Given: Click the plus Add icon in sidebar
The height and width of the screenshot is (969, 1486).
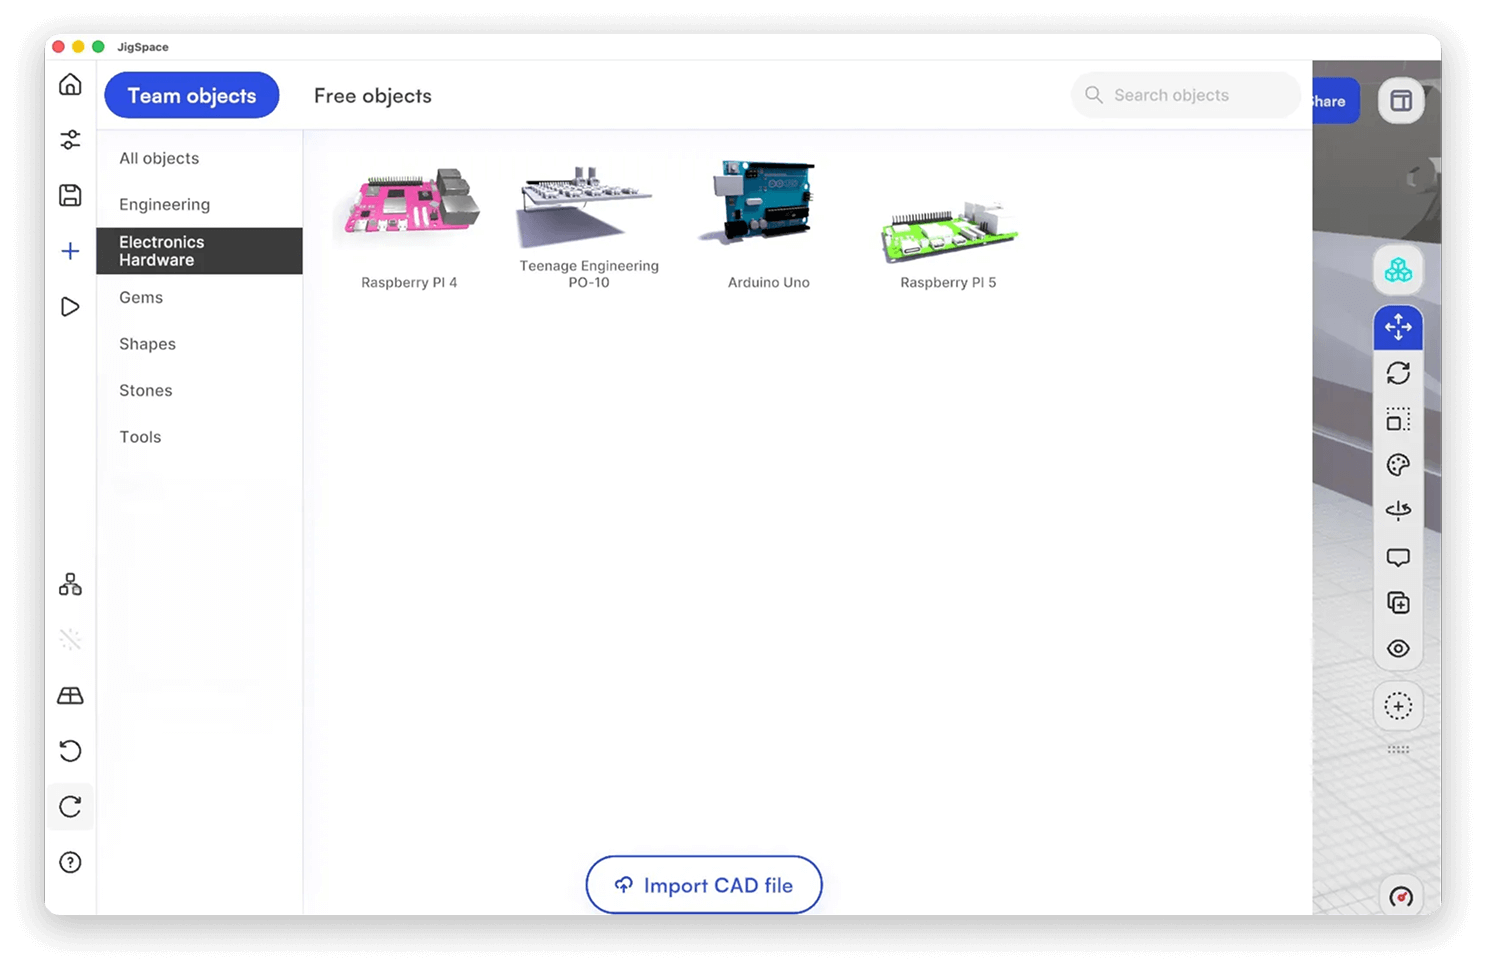Looking at the screenshot, I should (x=70, y=251).
